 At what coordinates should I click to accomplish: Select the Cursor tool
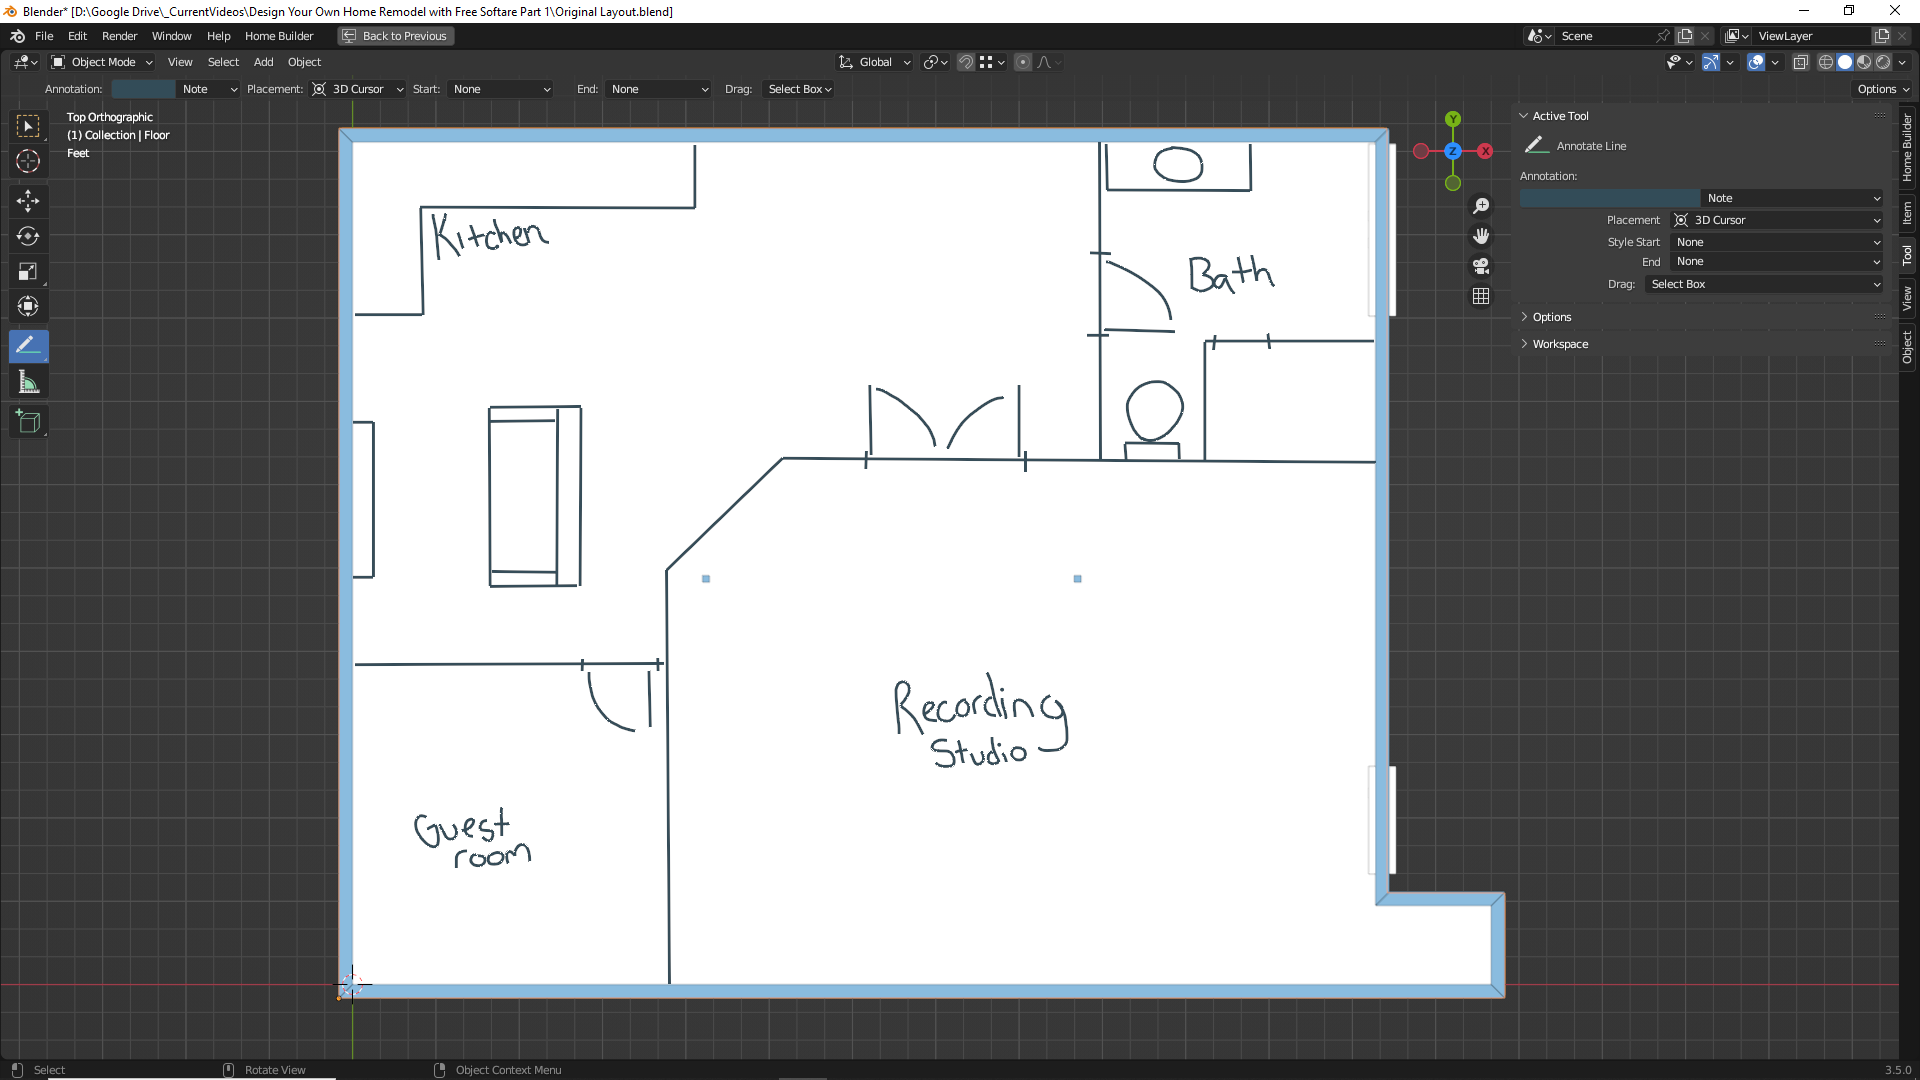click(x=28, y=161)
